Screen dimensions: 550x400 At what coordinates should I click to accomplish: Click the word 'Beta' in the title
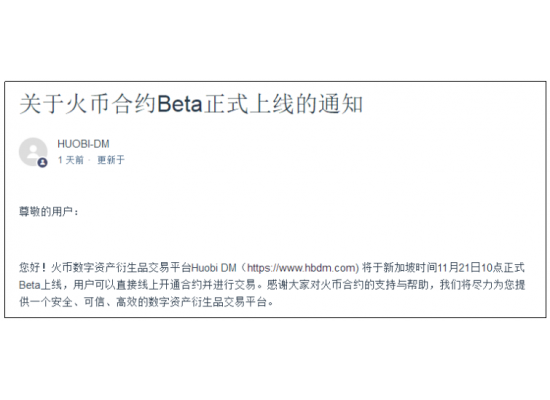click(180, 104)
